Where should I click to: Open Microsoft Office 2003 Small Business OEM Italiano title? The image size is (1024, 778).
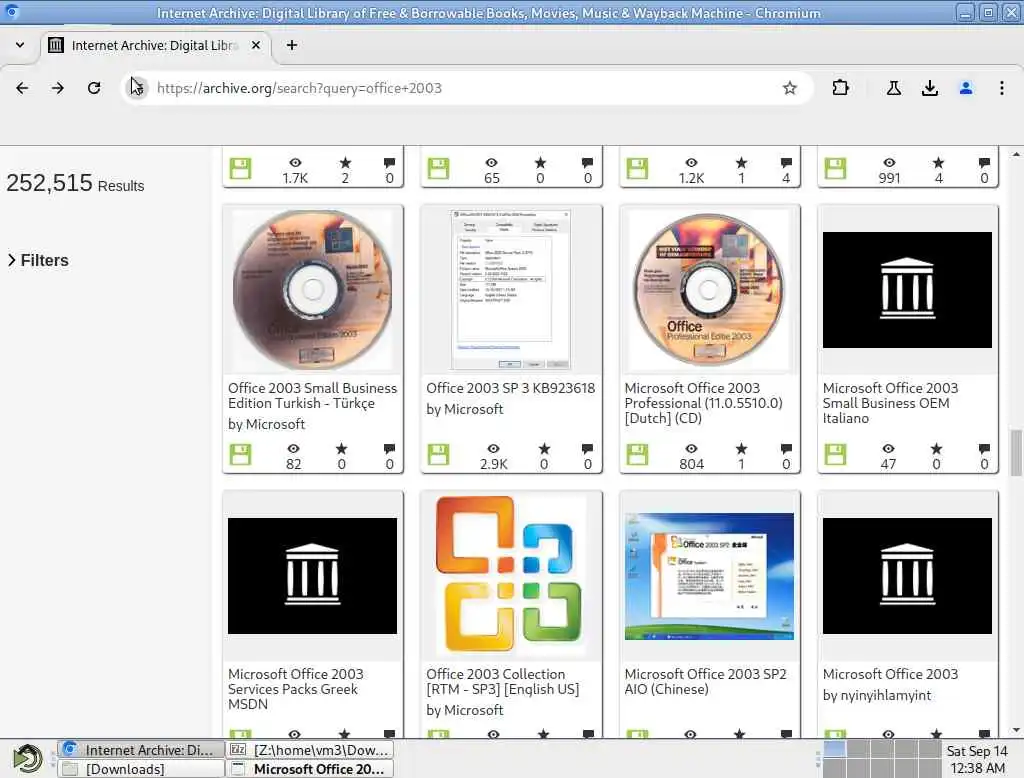point(890,403)
